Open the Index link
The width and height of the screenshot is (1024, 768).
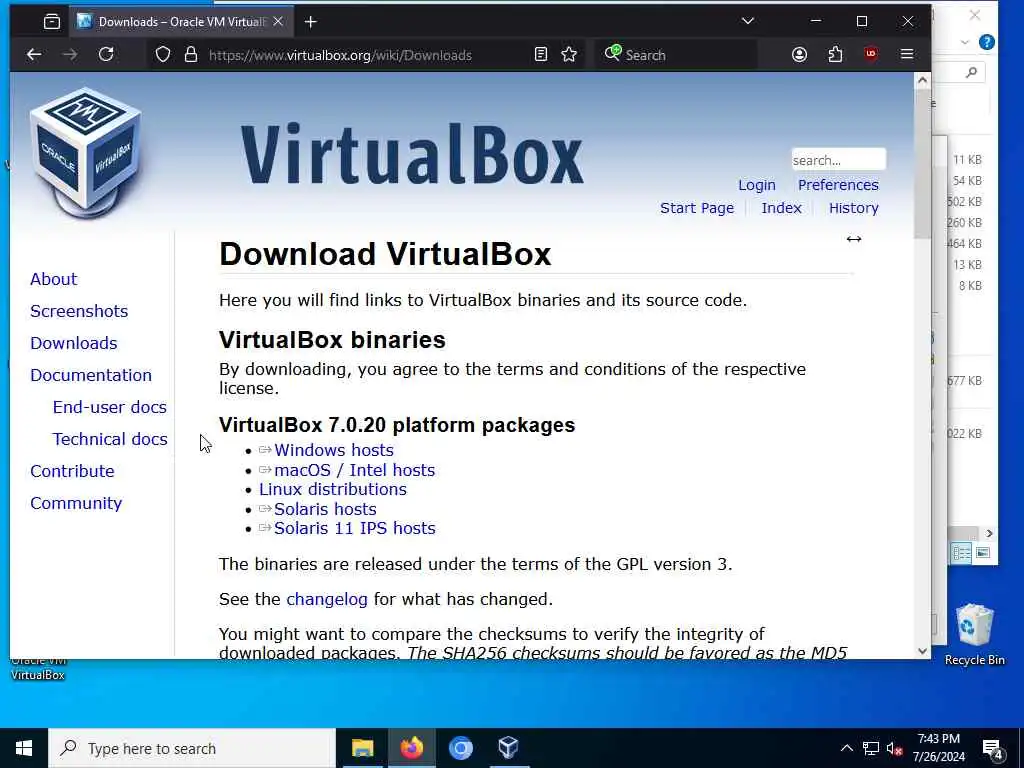[781, 208]
